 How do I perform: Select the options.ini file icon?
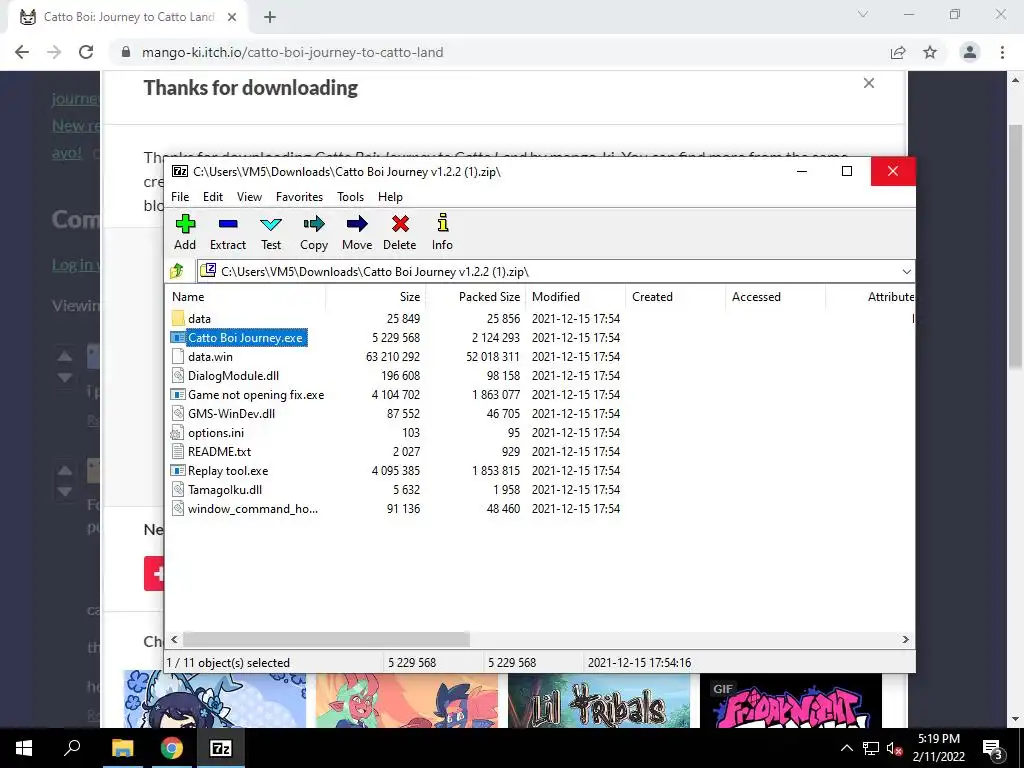click(x=177, y=432)
